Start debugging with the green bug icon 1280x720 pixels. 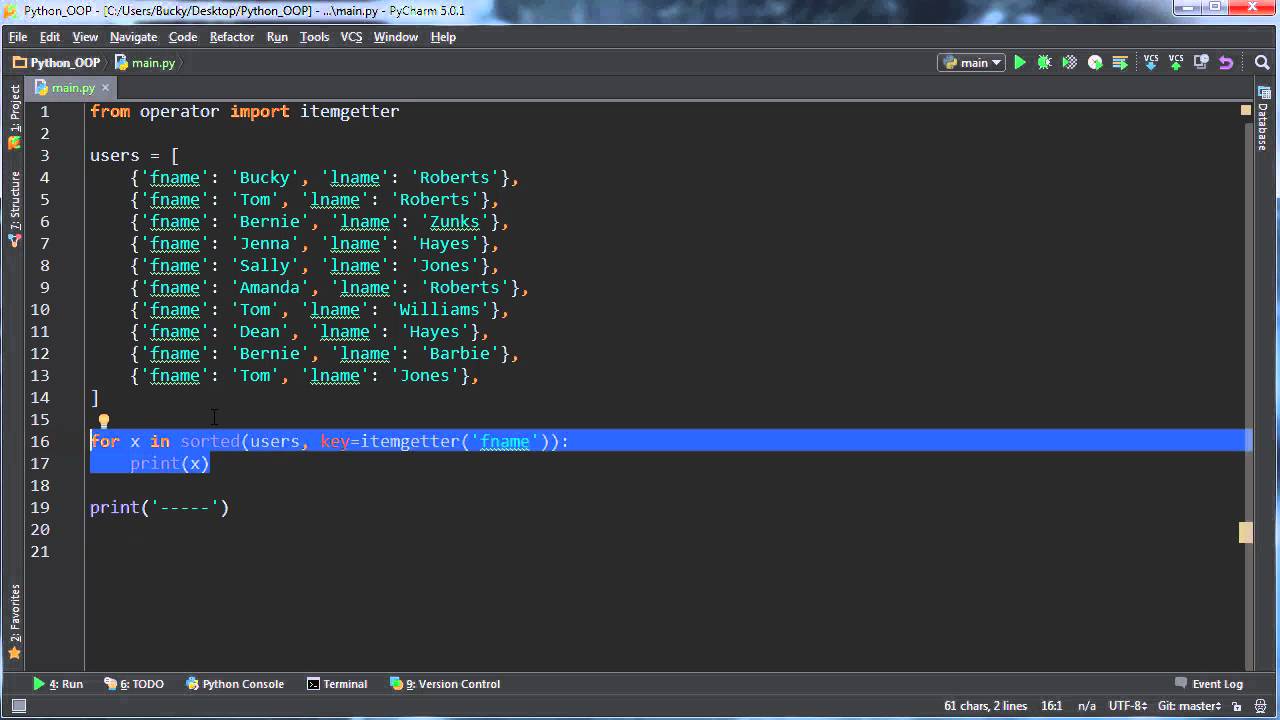[1045, 62]
